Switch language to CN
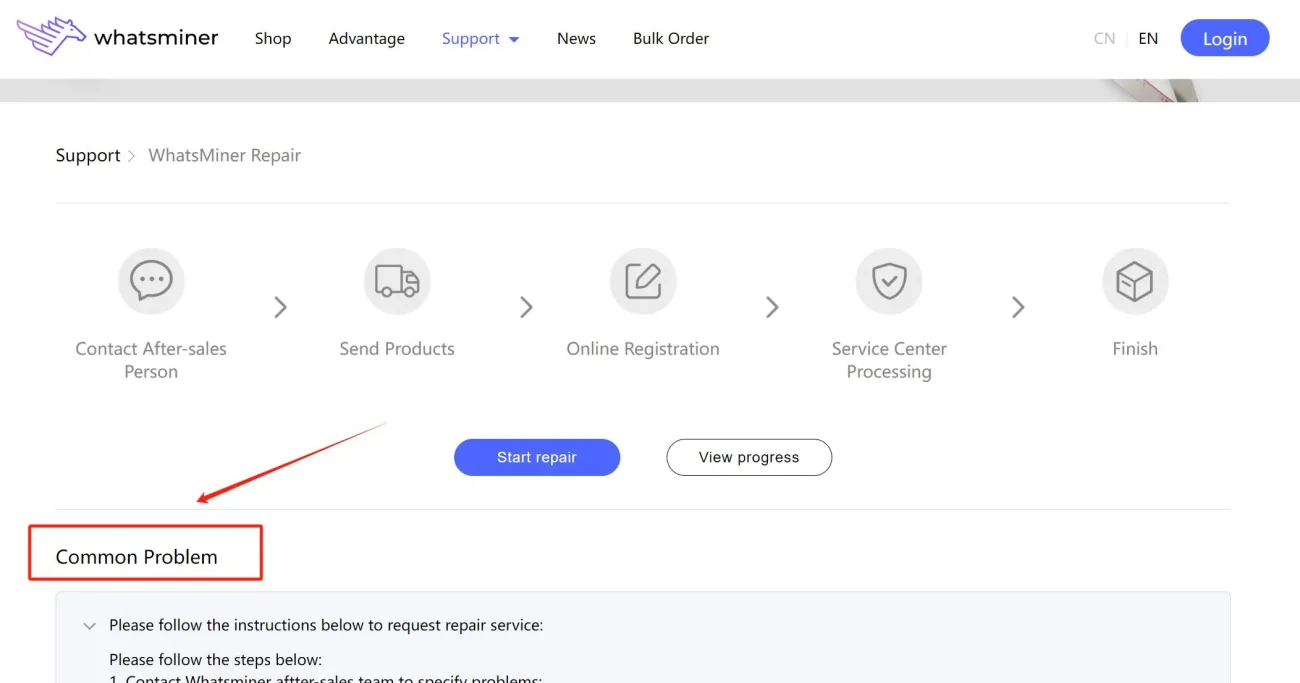The height and width of the screenshot is (683, 1300). 1104,39
